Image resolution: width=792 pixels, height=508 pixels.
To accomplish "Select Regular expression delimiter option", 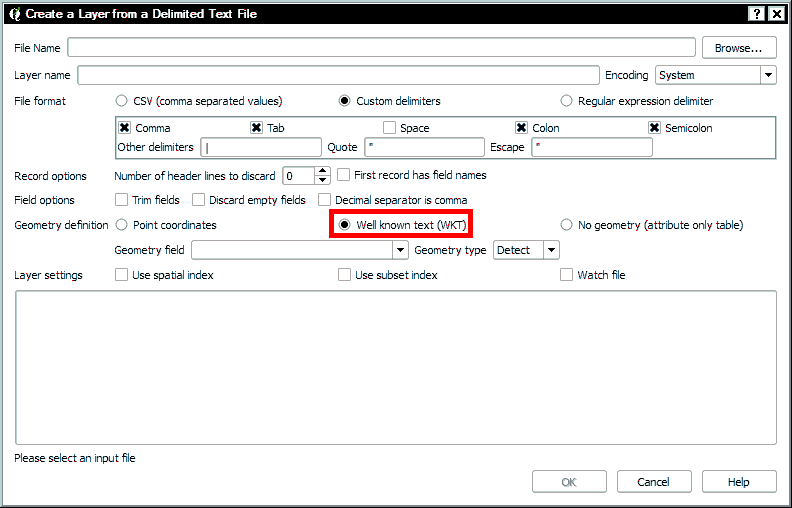I will (567, 101).
